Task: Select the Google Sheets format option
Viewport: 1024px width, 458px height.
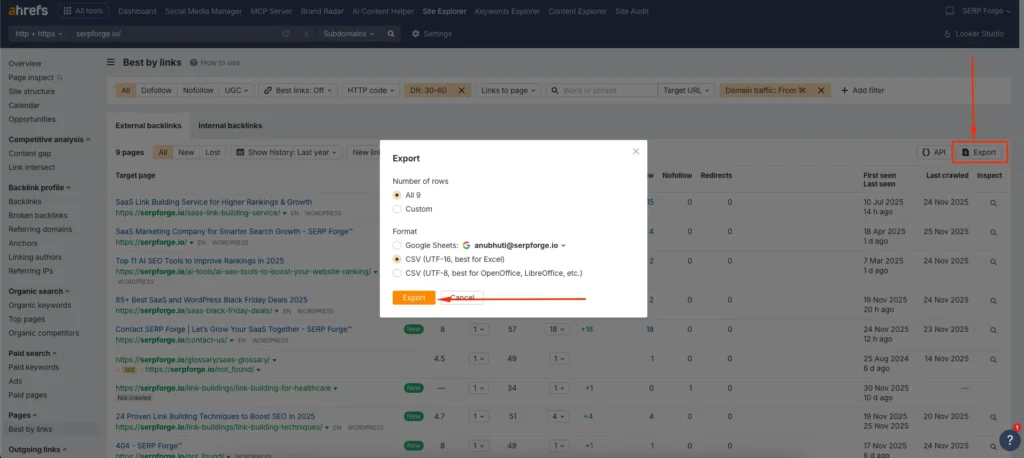Action: (x=398, y=245)
